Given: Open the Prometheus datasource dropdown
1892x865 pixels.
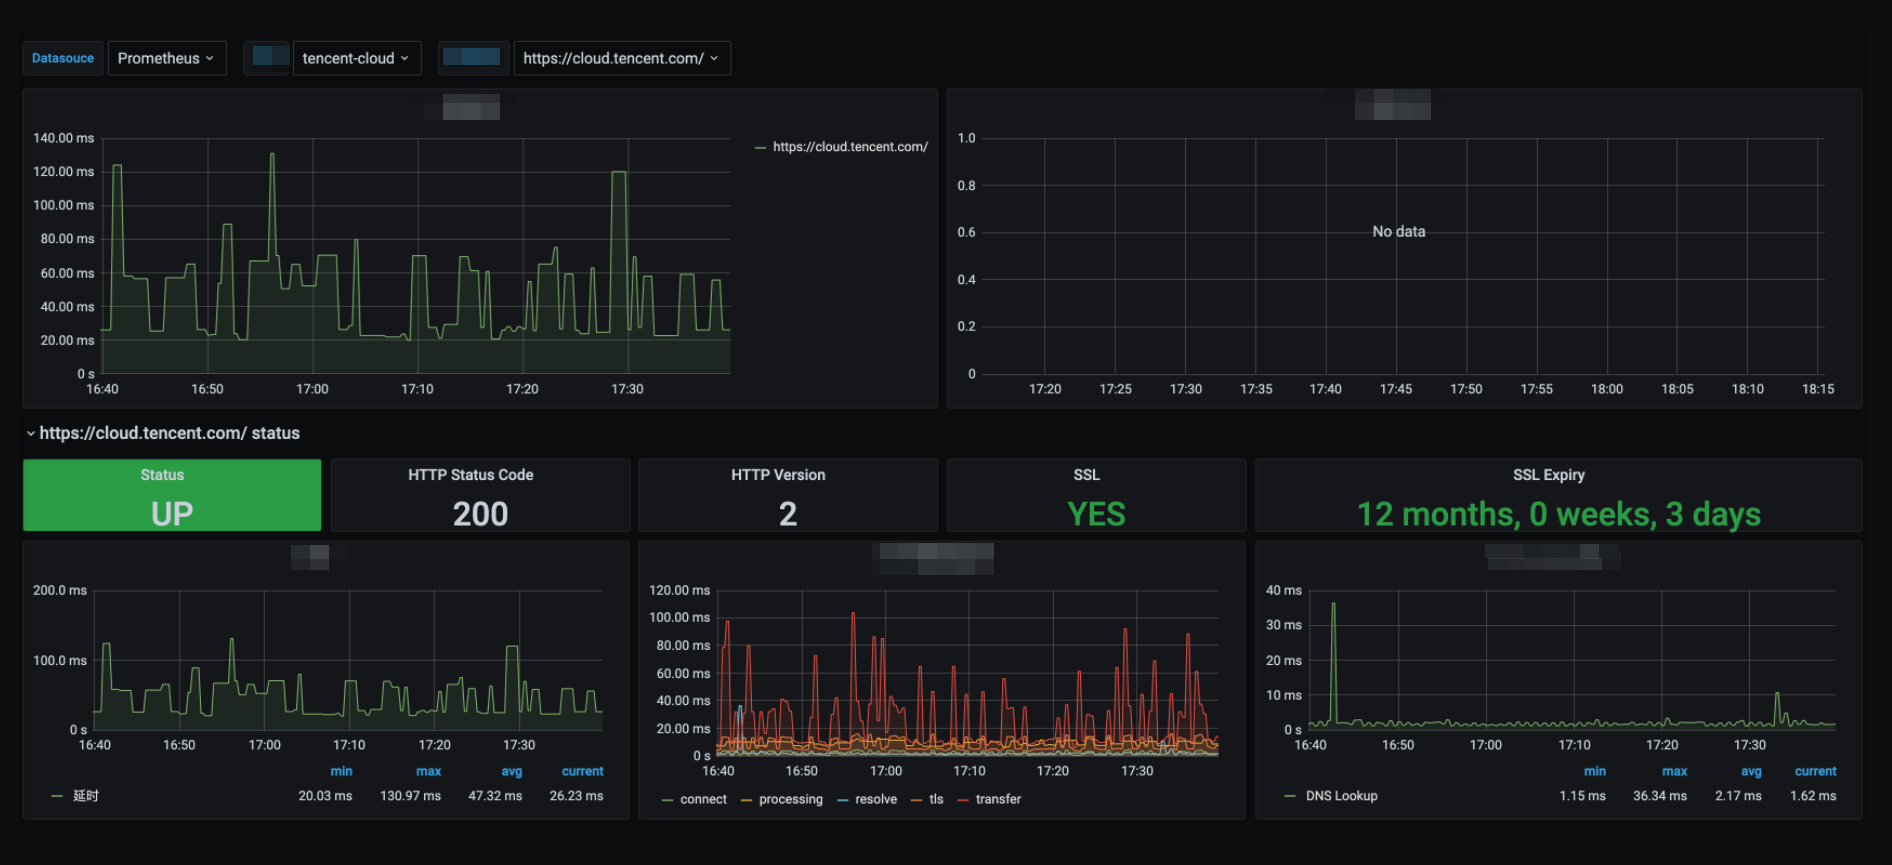Looking at the screenshot, I should [166, 58].
